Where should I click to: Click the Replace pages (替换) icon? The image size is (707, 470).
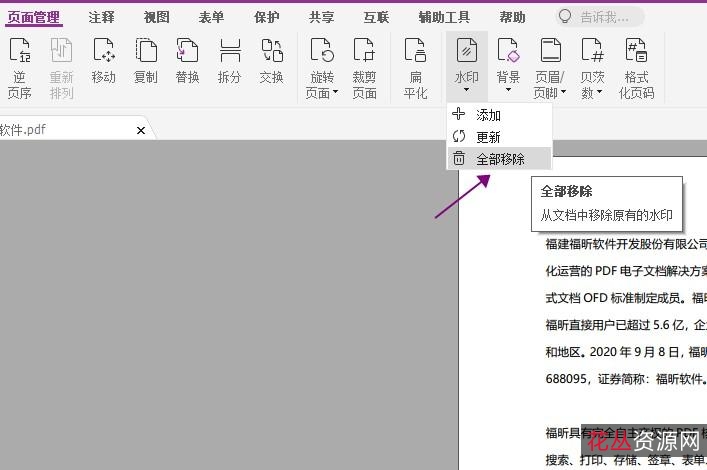pyautogui.click(x=188, y=50)
